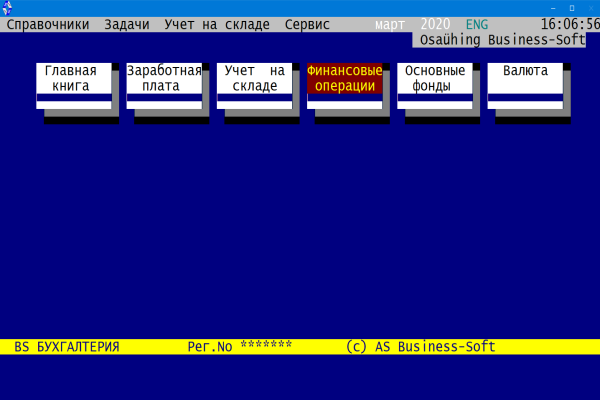Select the Заработная плата module tile
This screenshot has width=600, height=400.
tap(164, 86)
